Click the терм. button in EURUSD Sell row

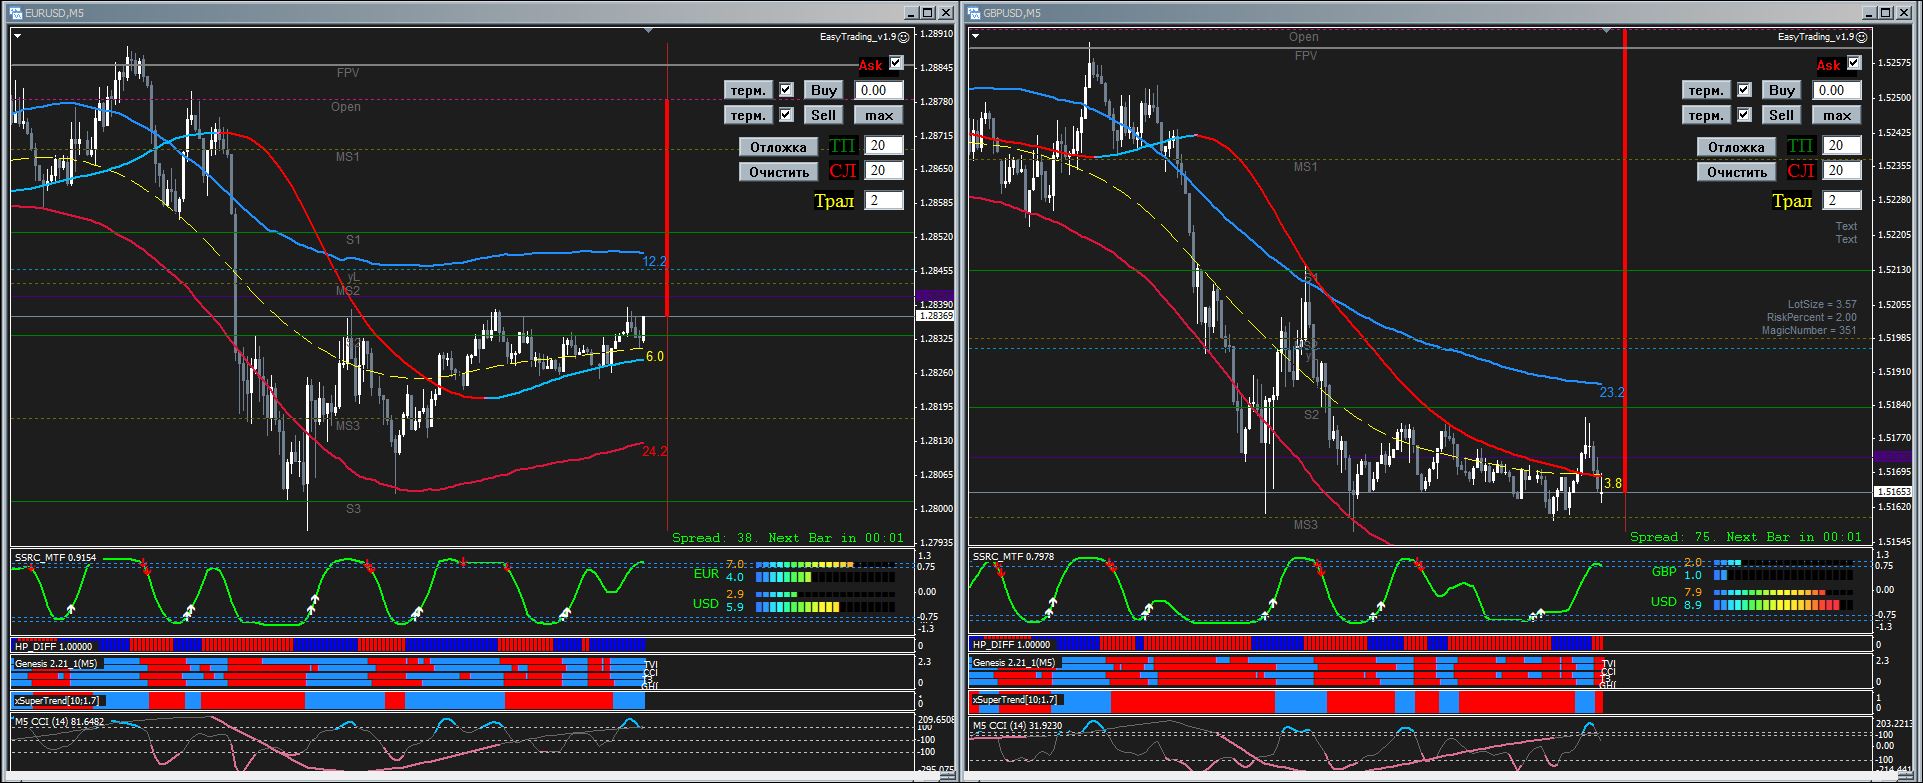(x=748, y=115)
